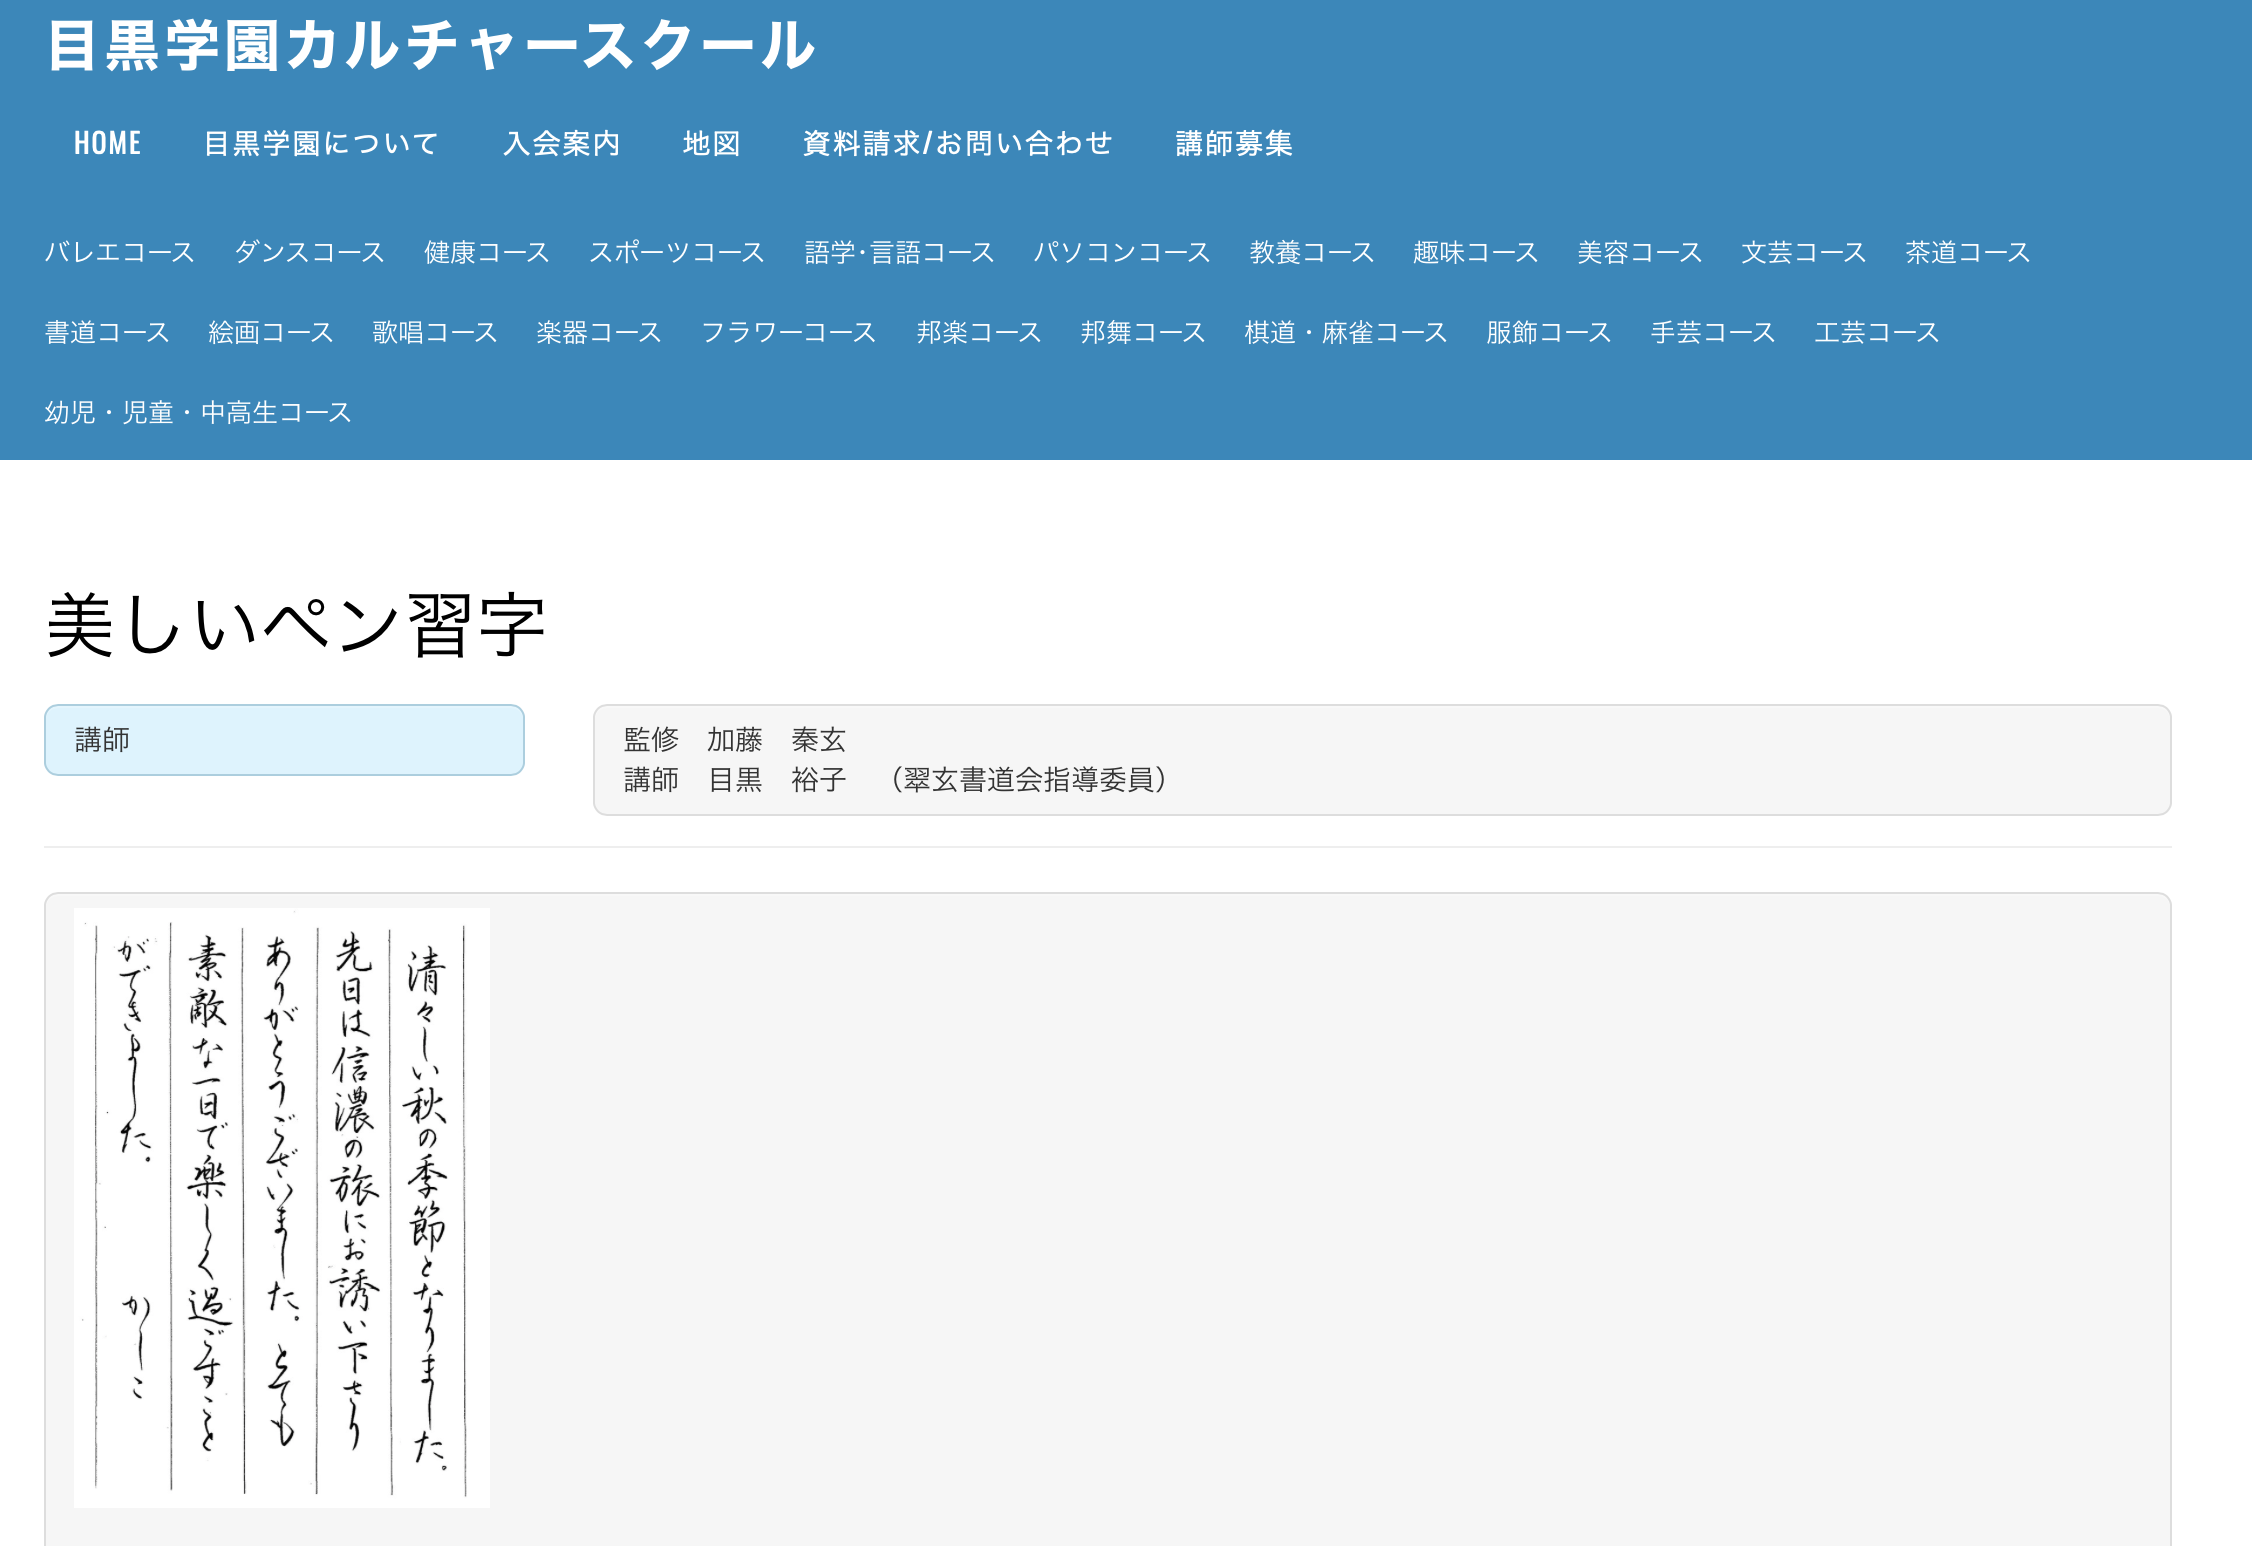Open 幼児・児童・中高生コース category
Image resolution: width=2252 pixels, height=1546 pixels.
pos(198,412)
